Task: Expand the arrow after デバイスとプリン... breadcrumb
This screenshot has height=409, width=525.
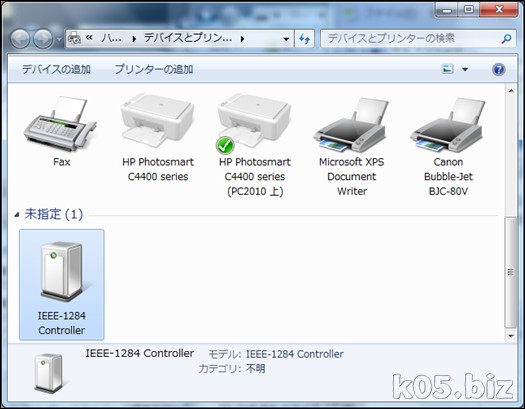Action: point(242,39)
